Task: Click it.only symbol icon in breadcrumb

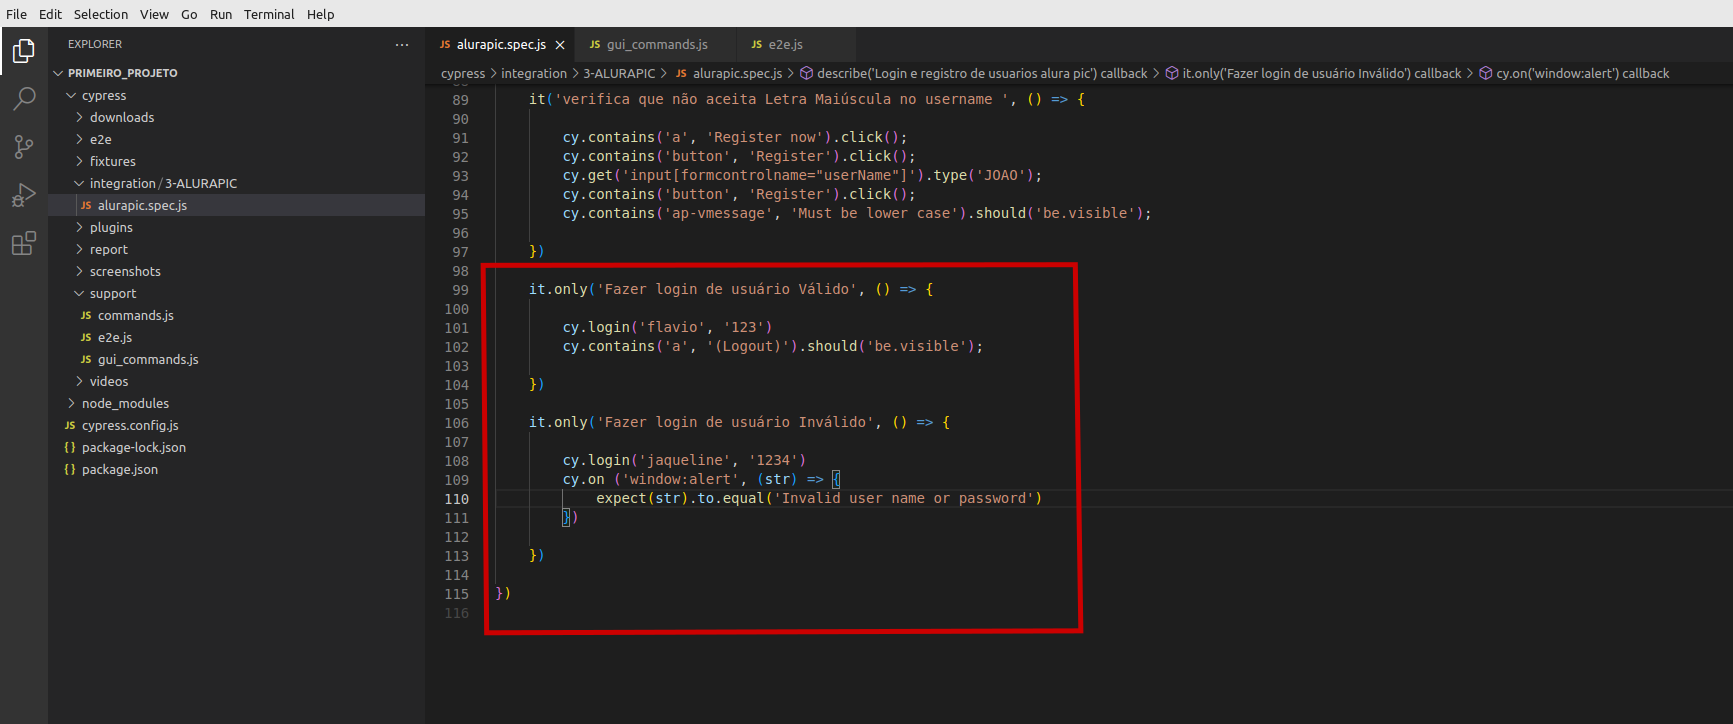Action: pyautogui.click(x=1172, y=73)
